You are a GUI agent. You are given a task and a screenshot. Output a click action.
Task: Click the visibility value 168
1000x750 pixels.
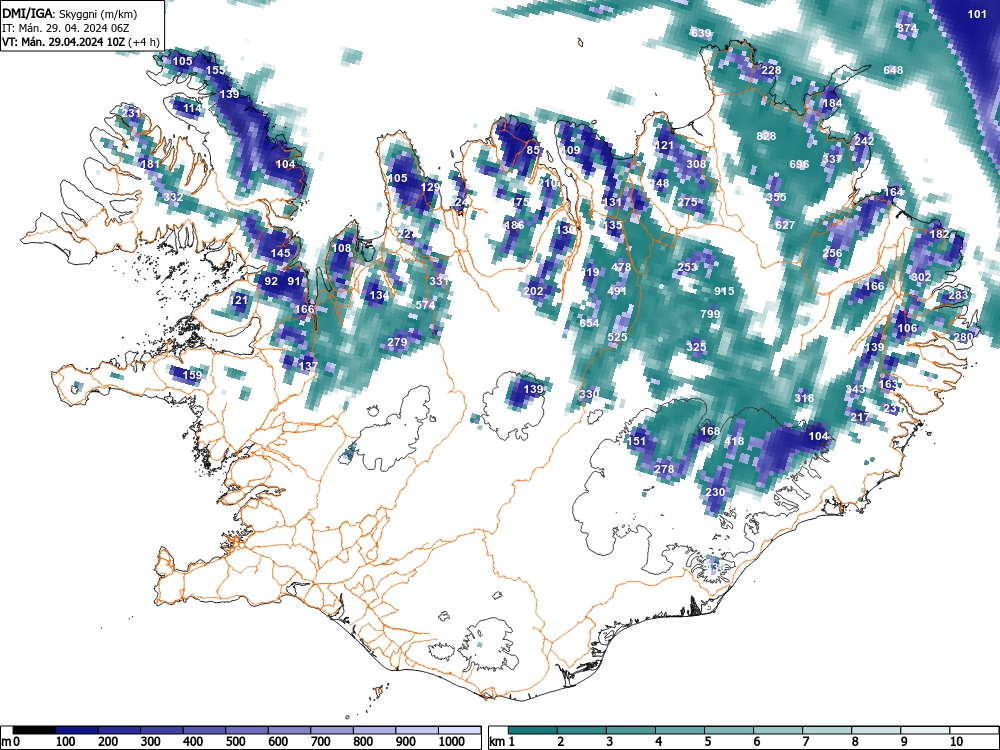[x=710, y=431]
